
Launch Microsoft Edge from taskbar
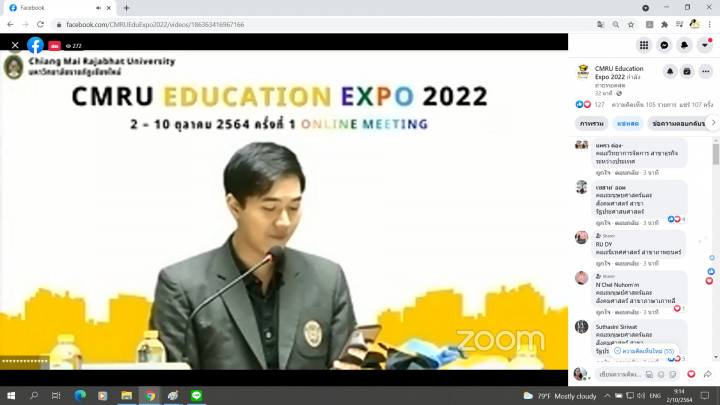click(80, 395)
